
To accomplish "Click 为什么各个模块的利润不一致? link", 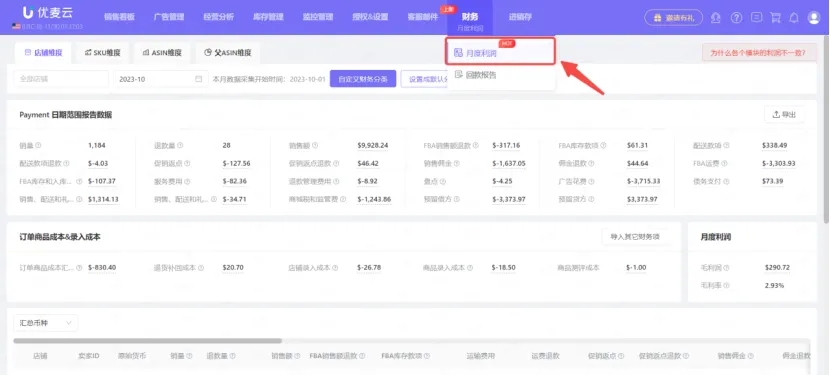I will pos(759,52).
